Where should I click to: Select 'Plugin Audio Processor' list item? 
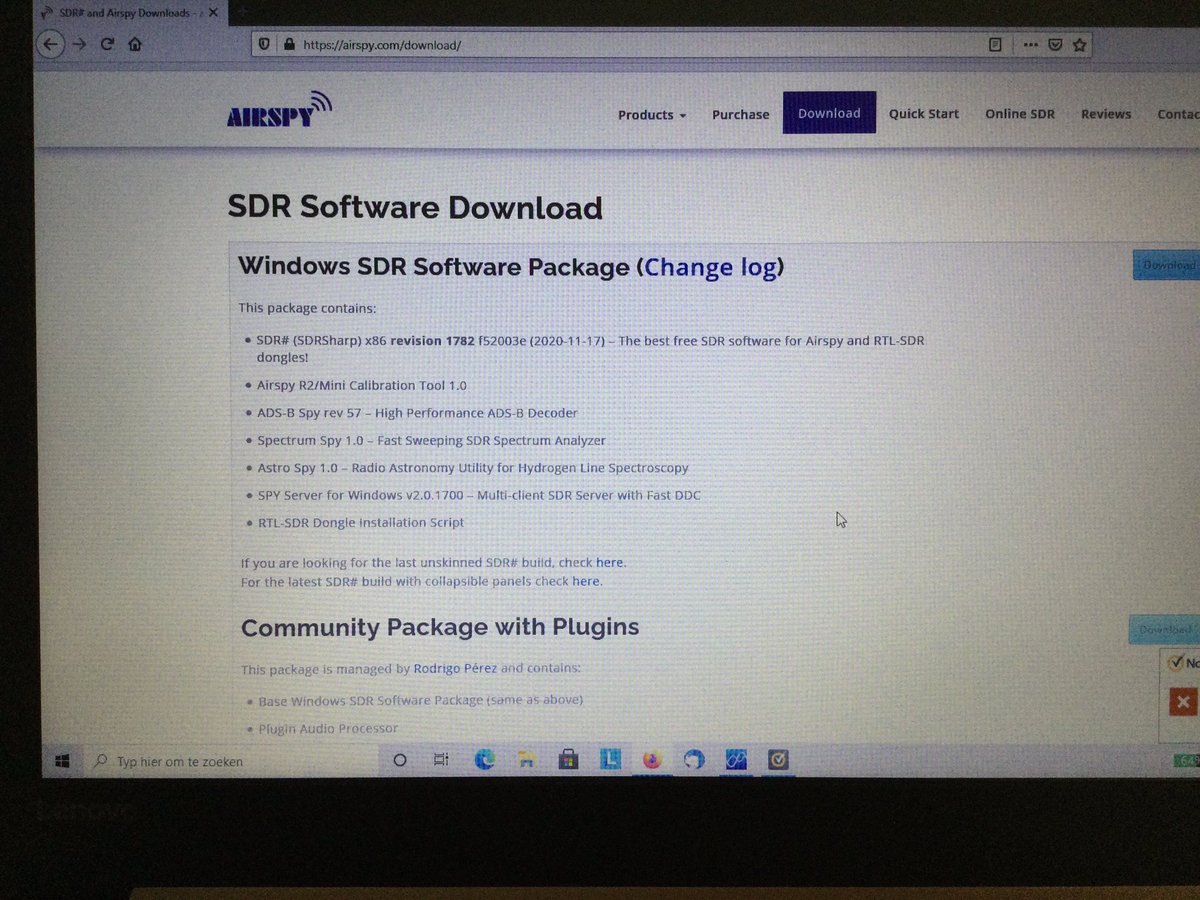(328, 728)
